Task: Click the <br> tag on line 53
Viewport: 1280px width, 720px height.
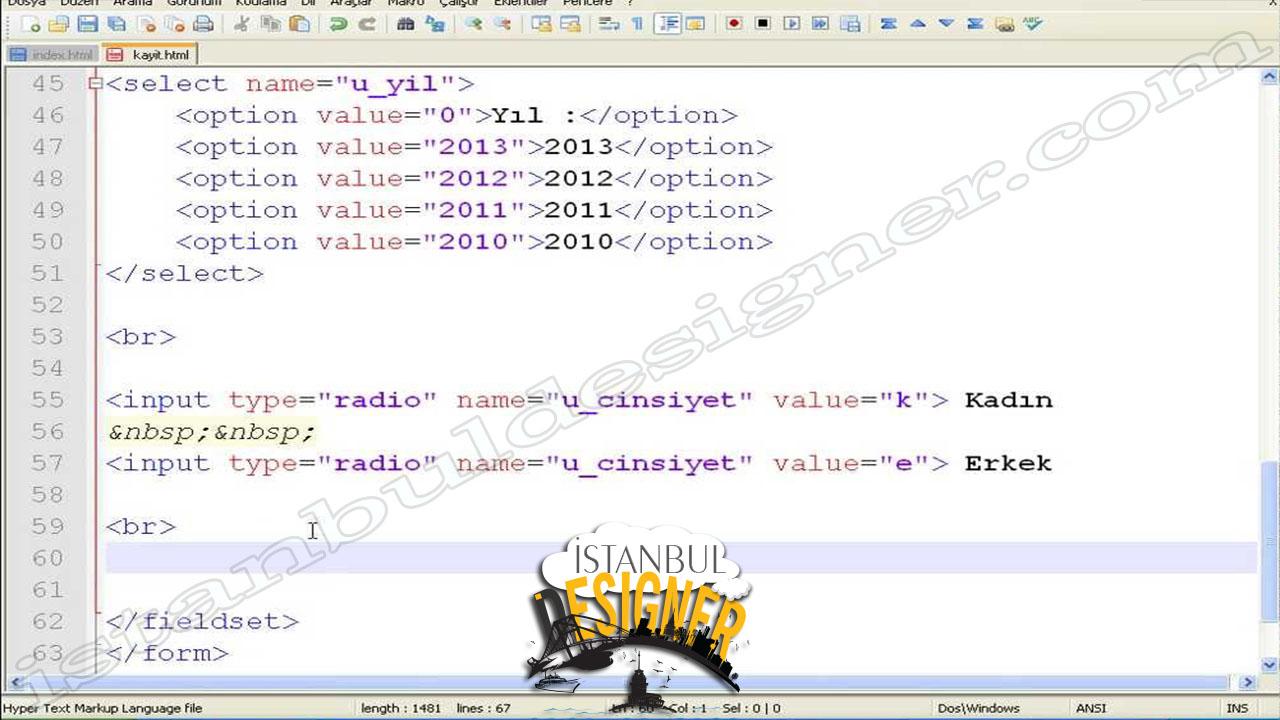Action: (141, 337)
